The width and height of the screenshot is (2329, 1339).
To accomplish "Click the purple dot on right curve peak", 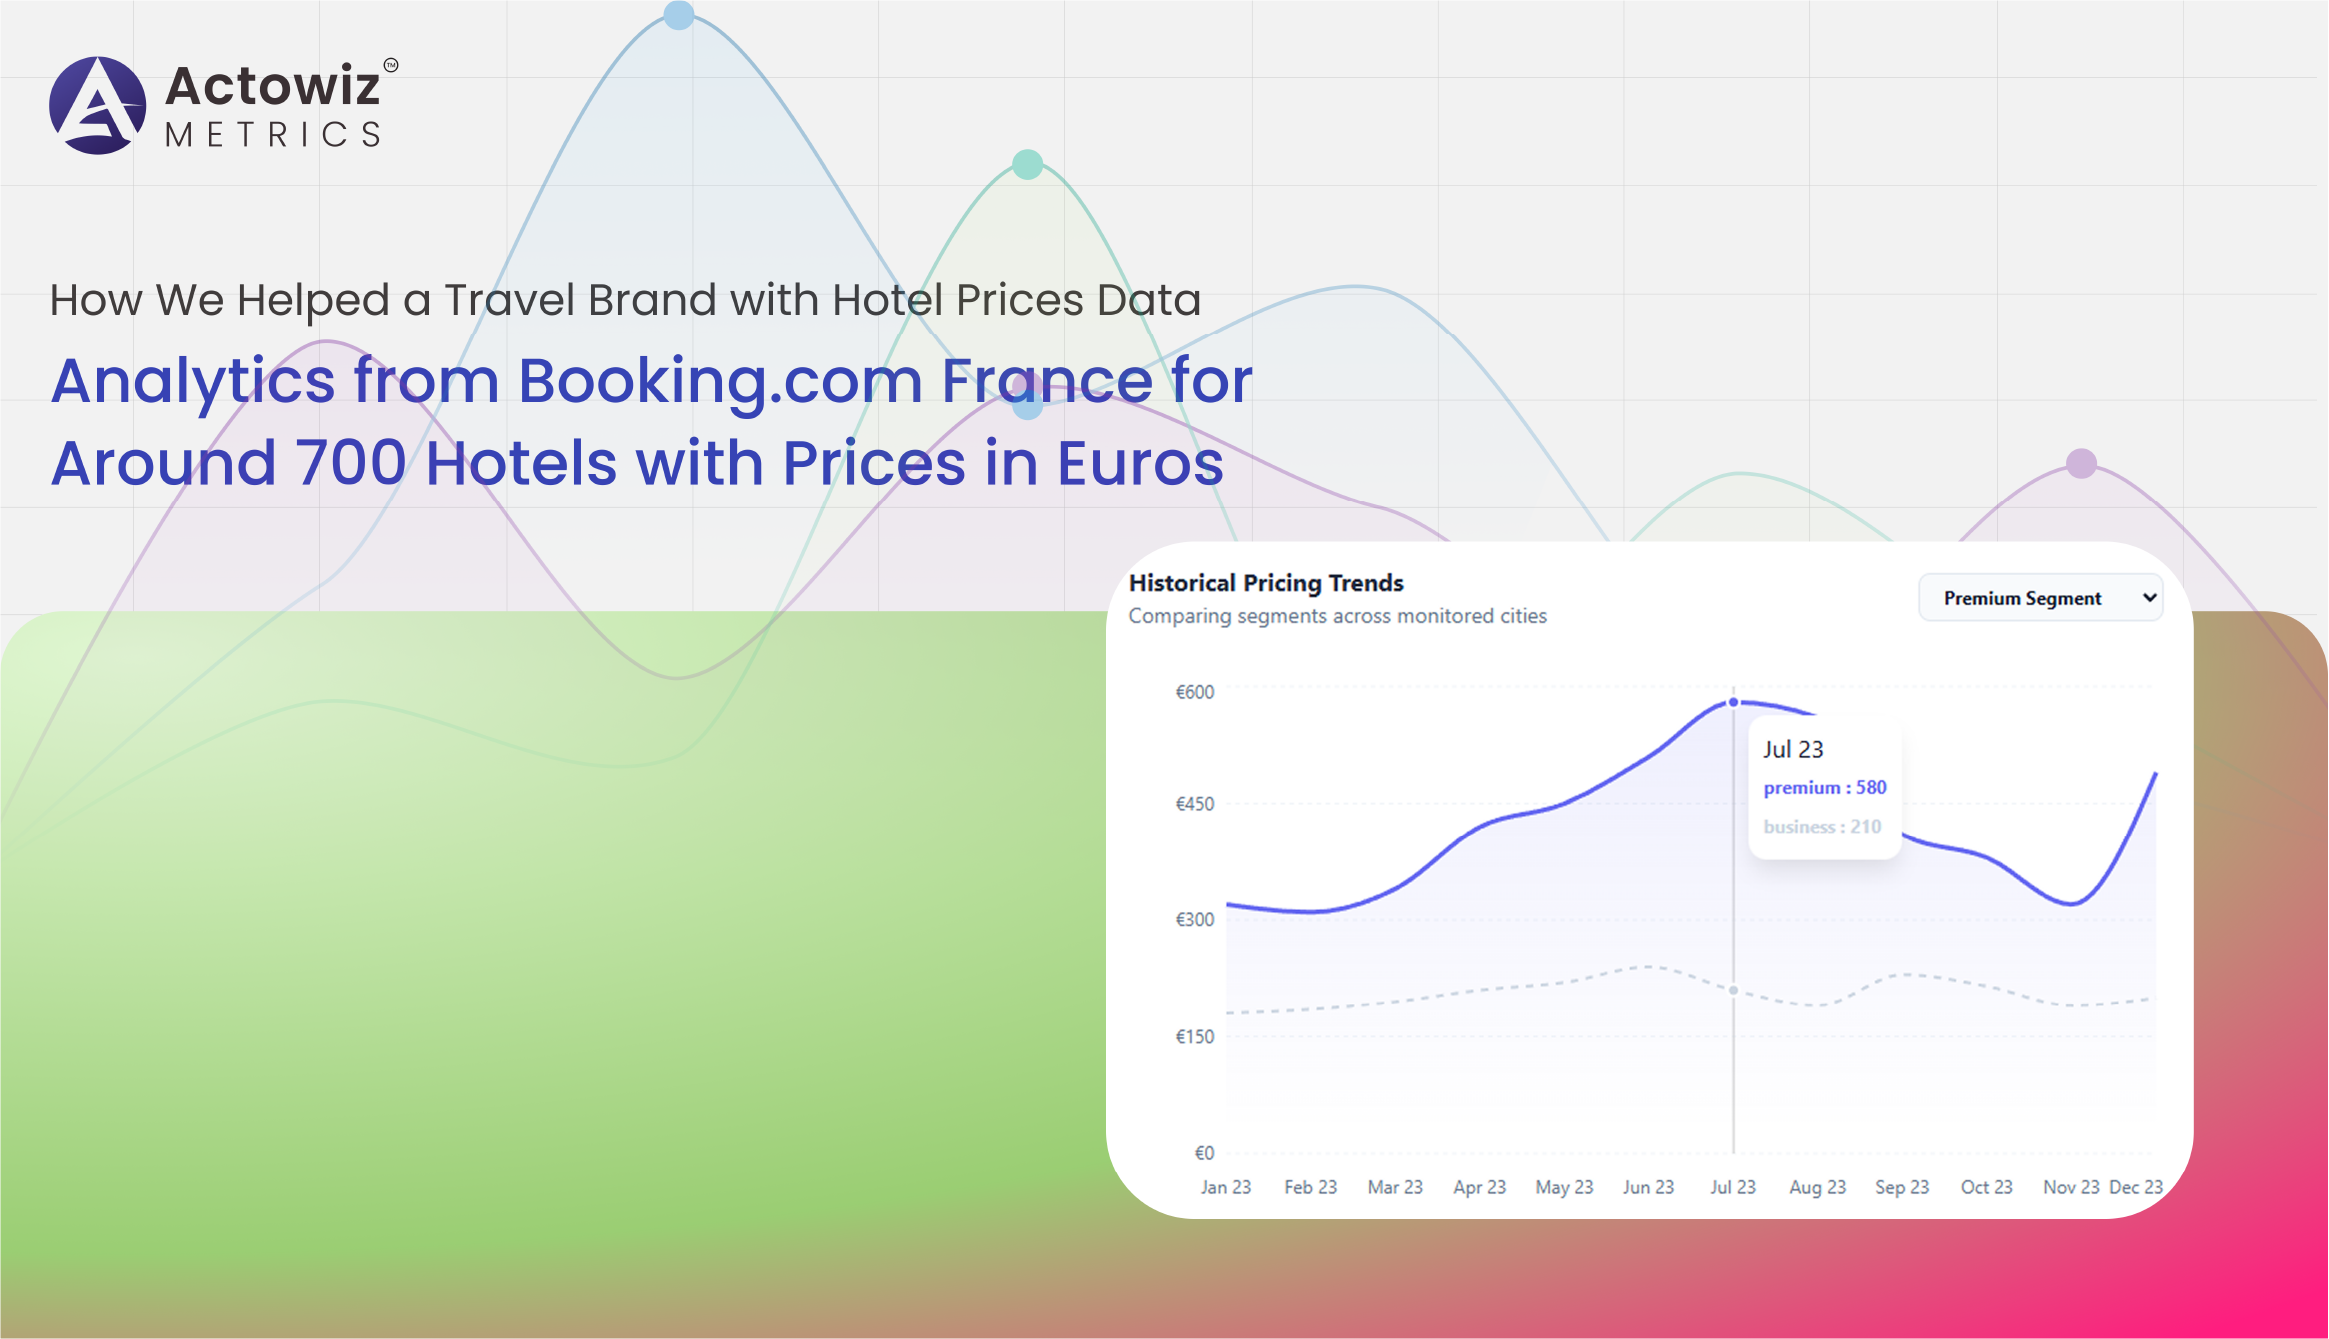I will point(2081,464).
